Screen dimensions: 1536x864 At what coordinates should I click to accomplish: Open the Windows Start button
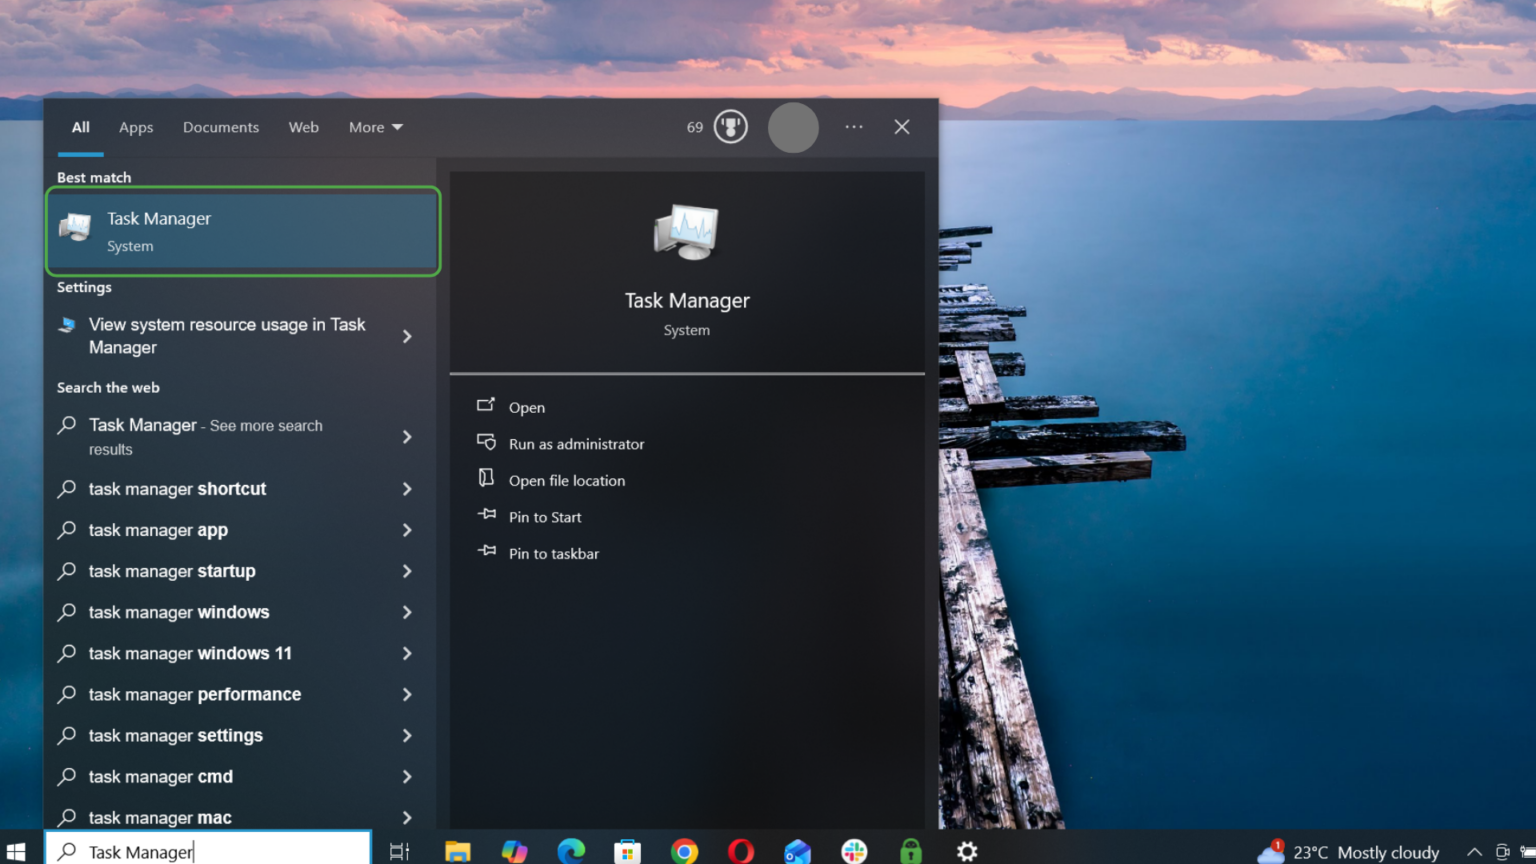[16, 851]
